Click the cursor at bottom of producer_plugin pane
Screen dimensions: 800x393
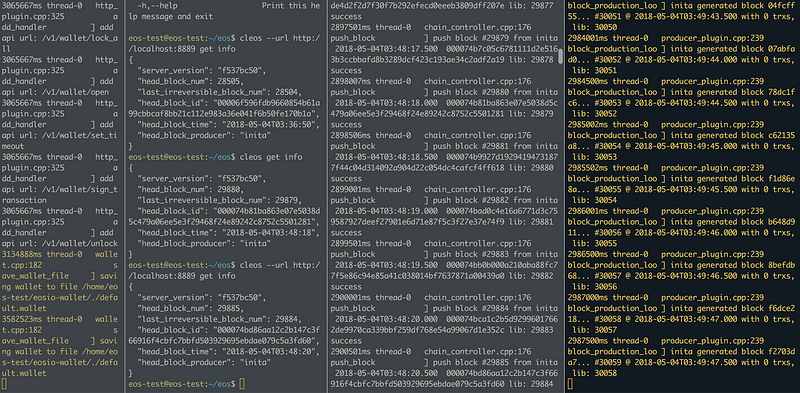click(x=570, y=383)
